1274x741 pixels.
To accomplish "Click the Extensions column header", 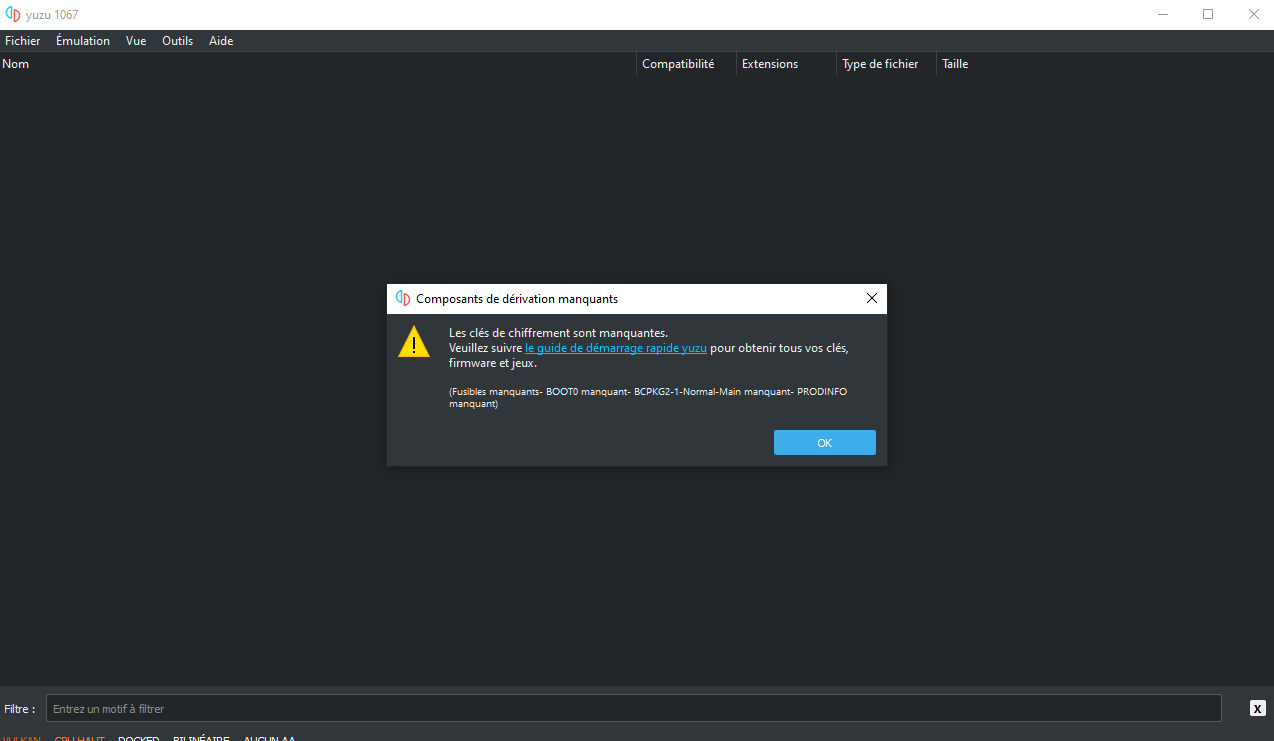I will (770, 64).
